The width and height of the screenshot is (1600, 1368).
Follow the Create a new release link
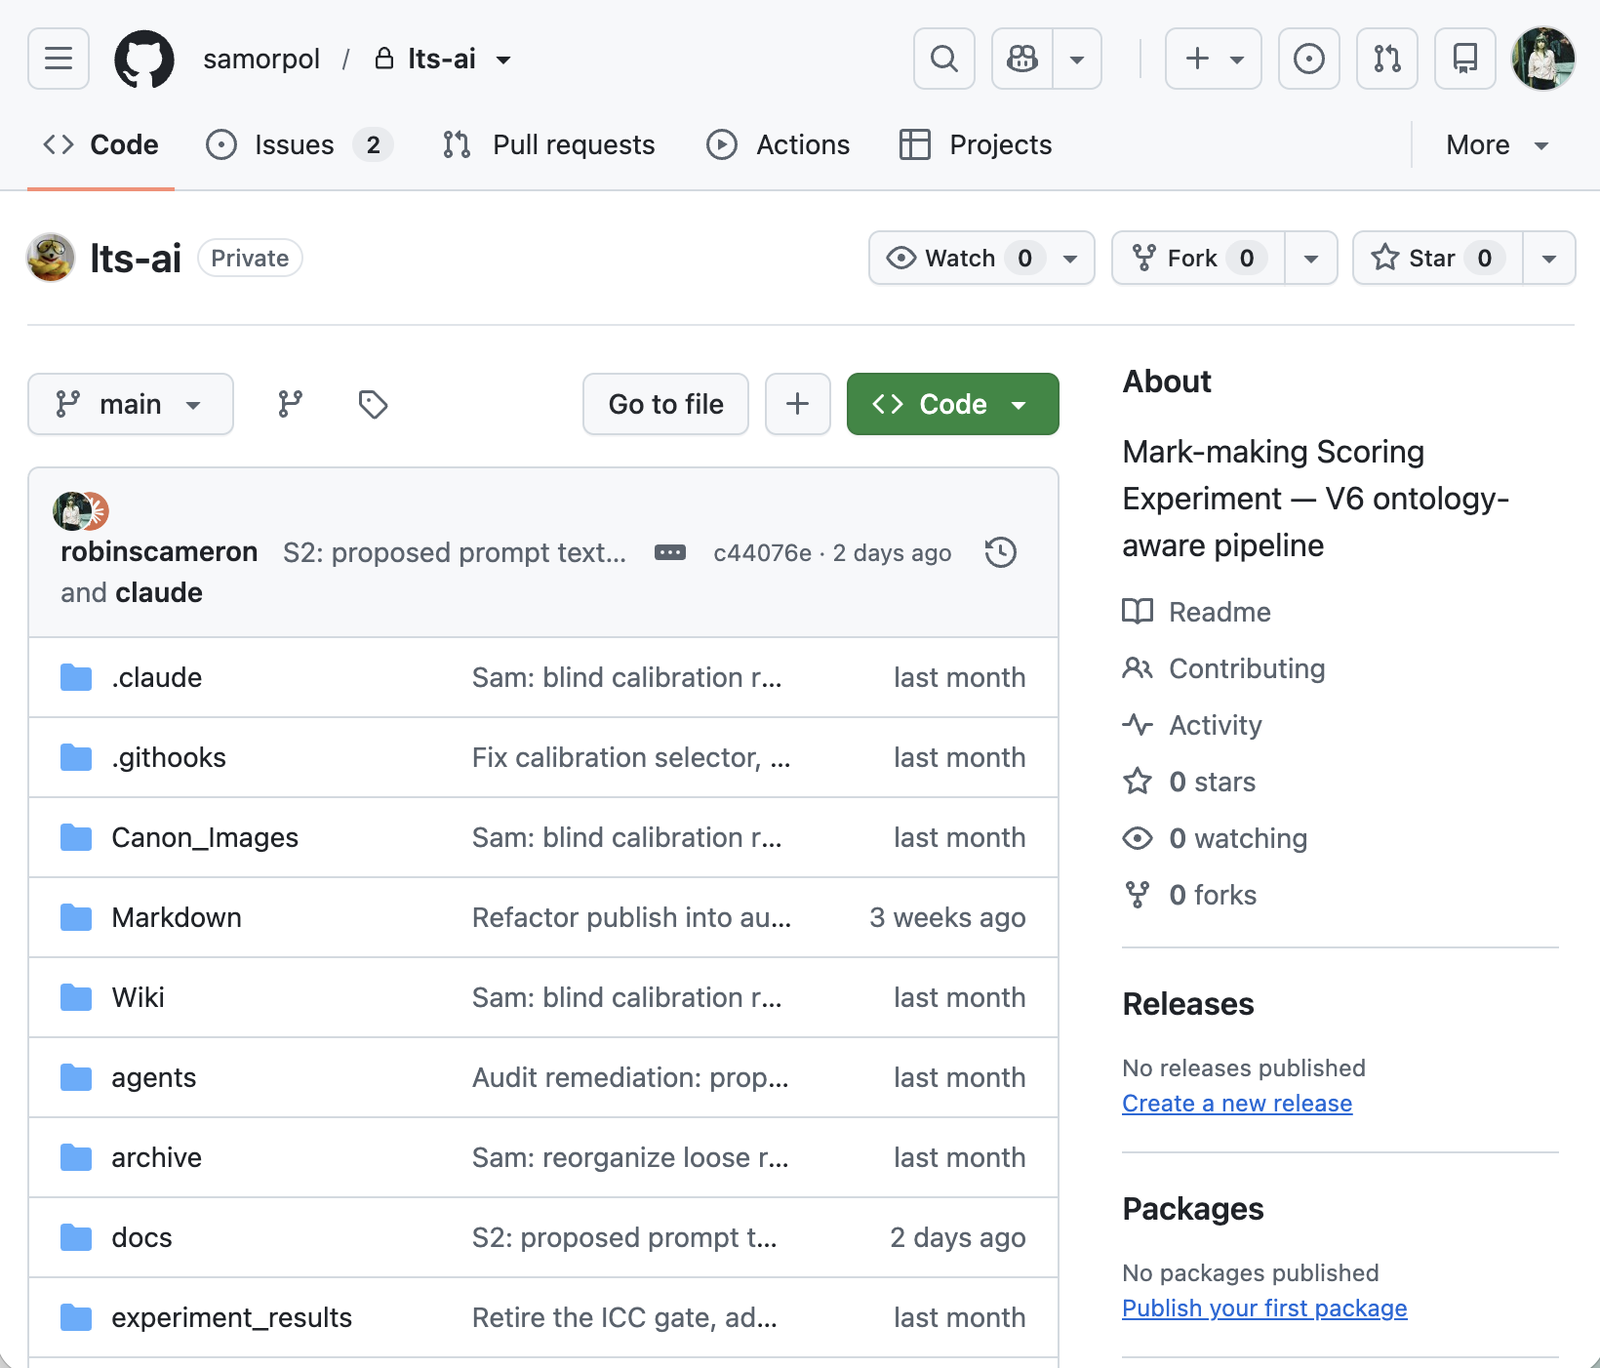[1237, 1103]
